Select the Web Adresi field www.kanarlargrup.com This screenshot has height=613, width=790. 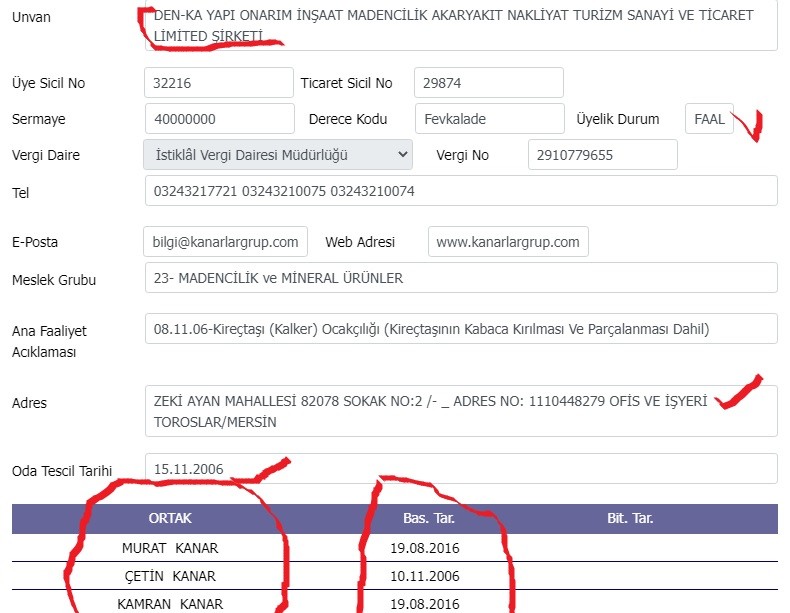pyautogui.click(x=508, y=242)
